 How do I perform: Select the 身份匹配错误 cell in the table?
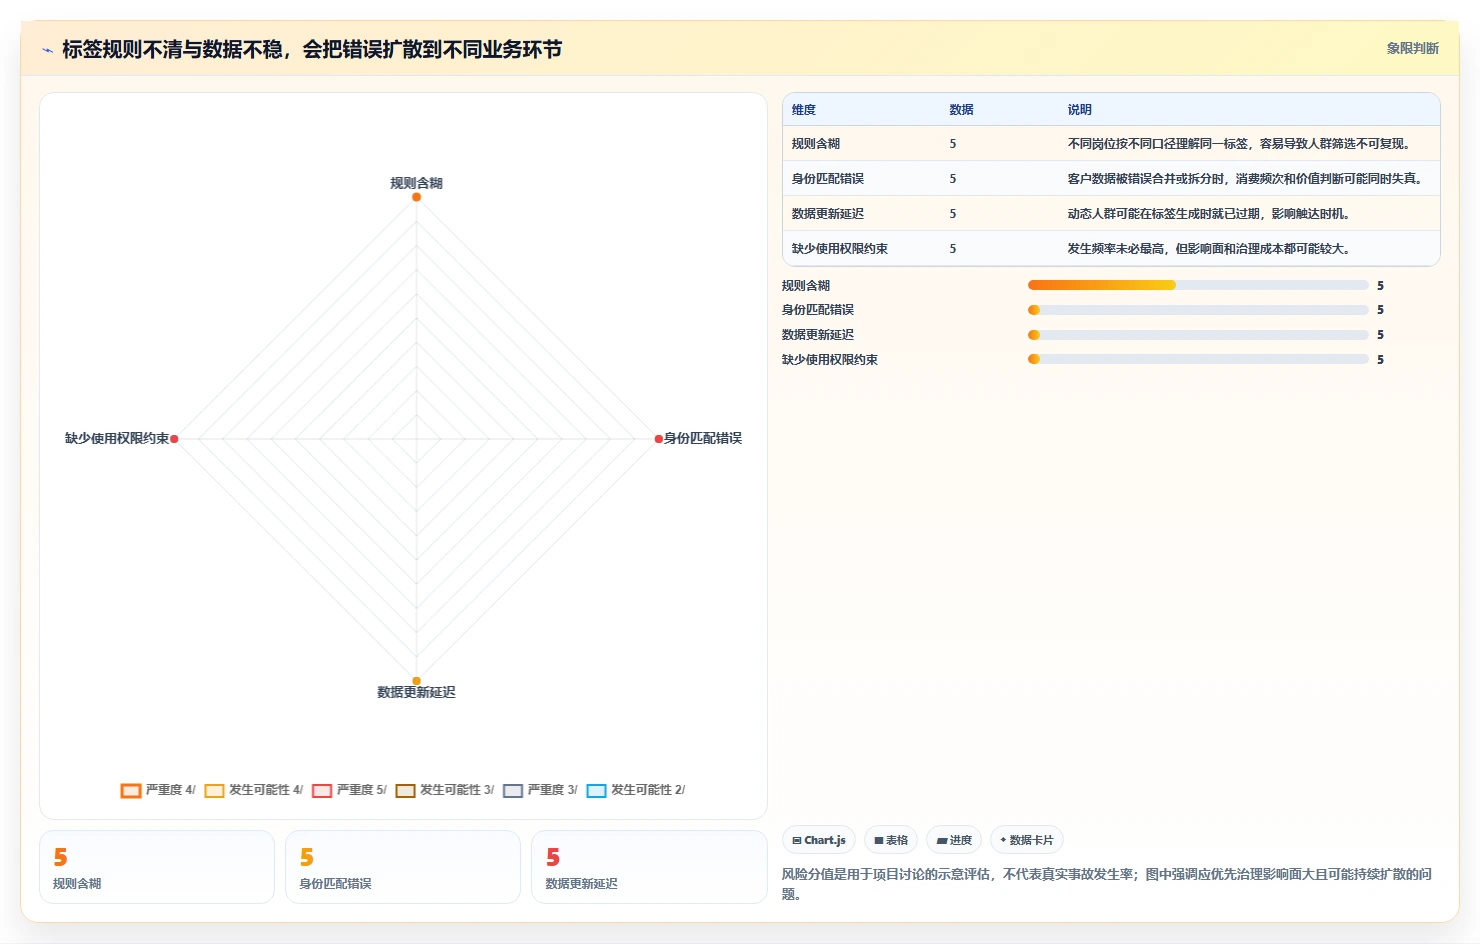(x=828, y=179)
